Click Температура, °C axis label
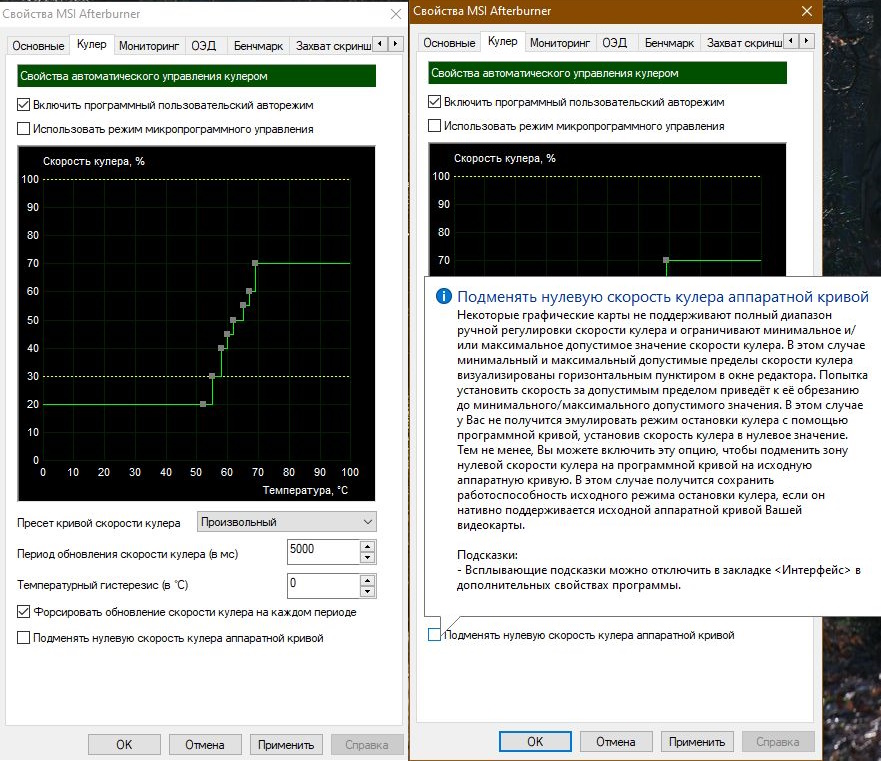The height and width of the screenshot is (761, 881). (x=306, y=490)
